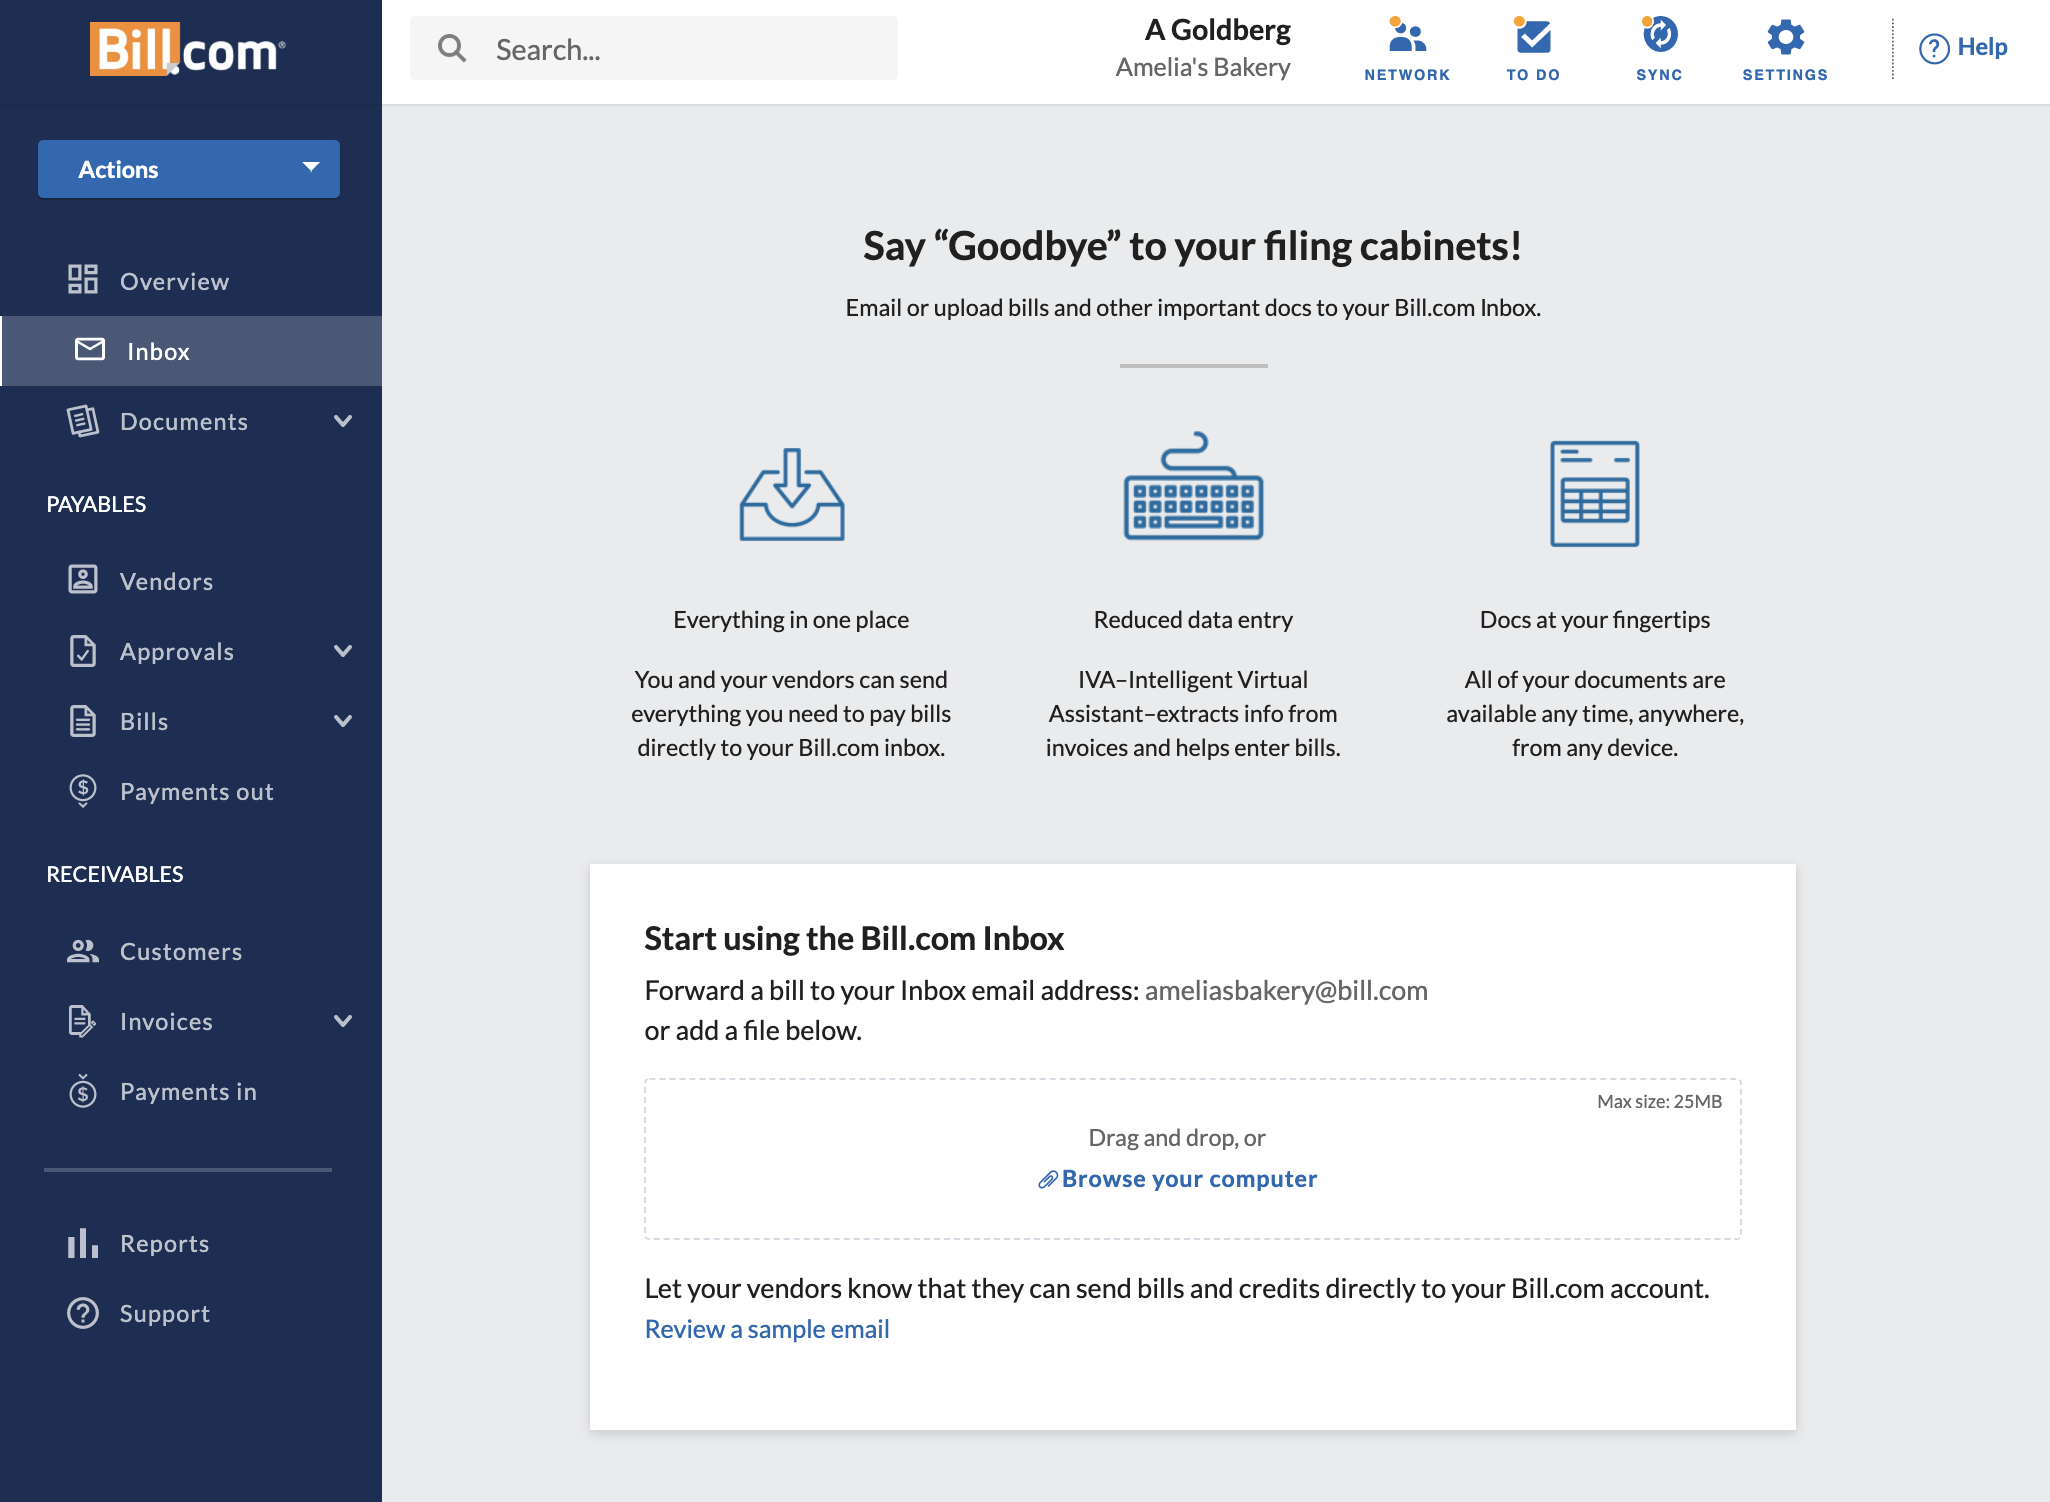Viewport: 2050px width, 1502px height.
Task: Click 'Max size: 25MB' text
Action: (x=1659, y=1101)
